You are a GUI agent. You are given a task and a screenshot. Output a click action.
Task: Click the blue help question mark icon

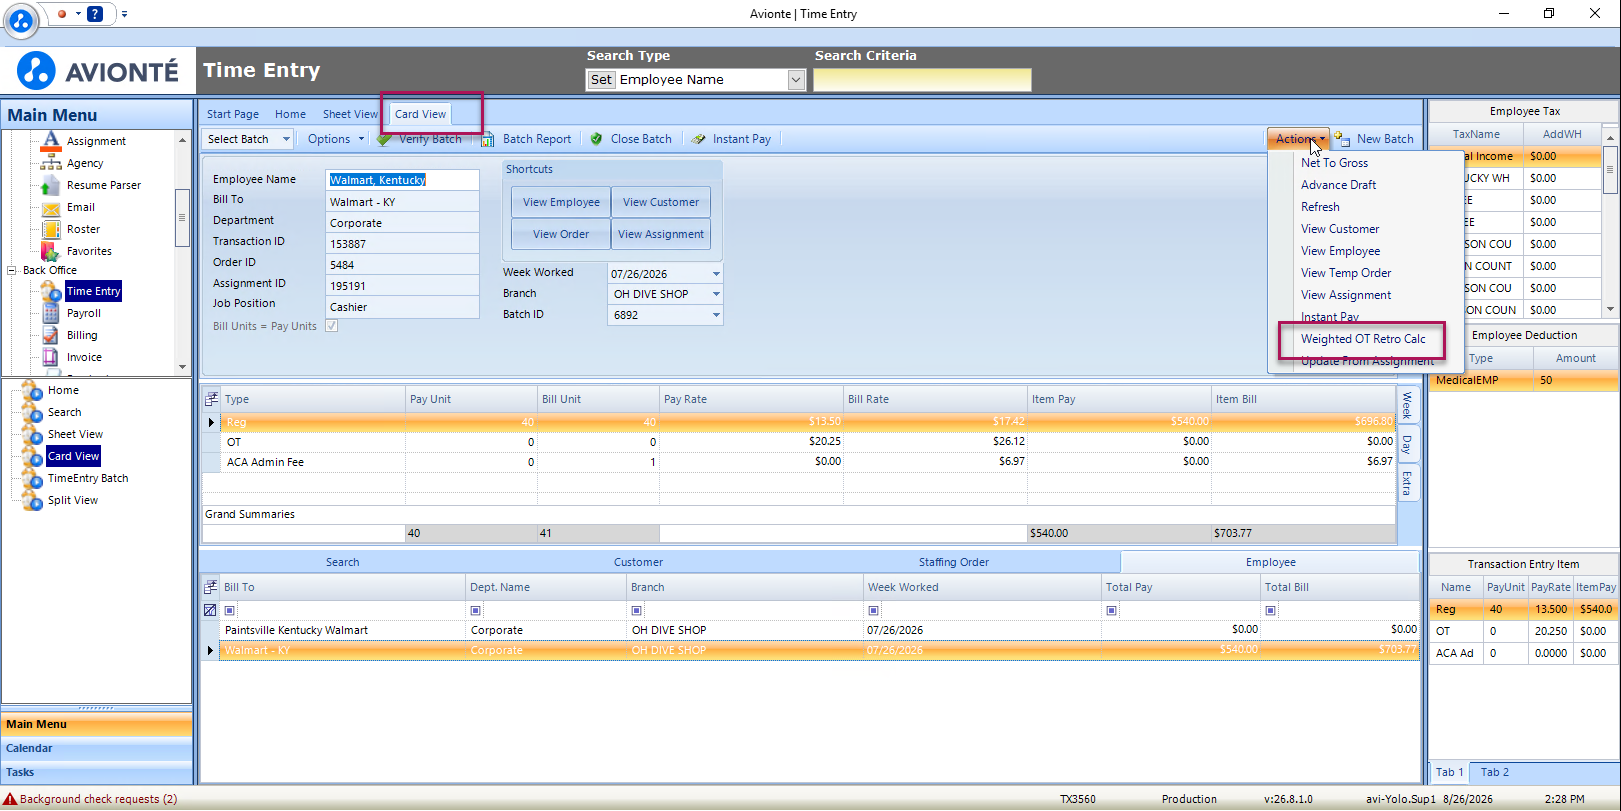pos(95,14)
